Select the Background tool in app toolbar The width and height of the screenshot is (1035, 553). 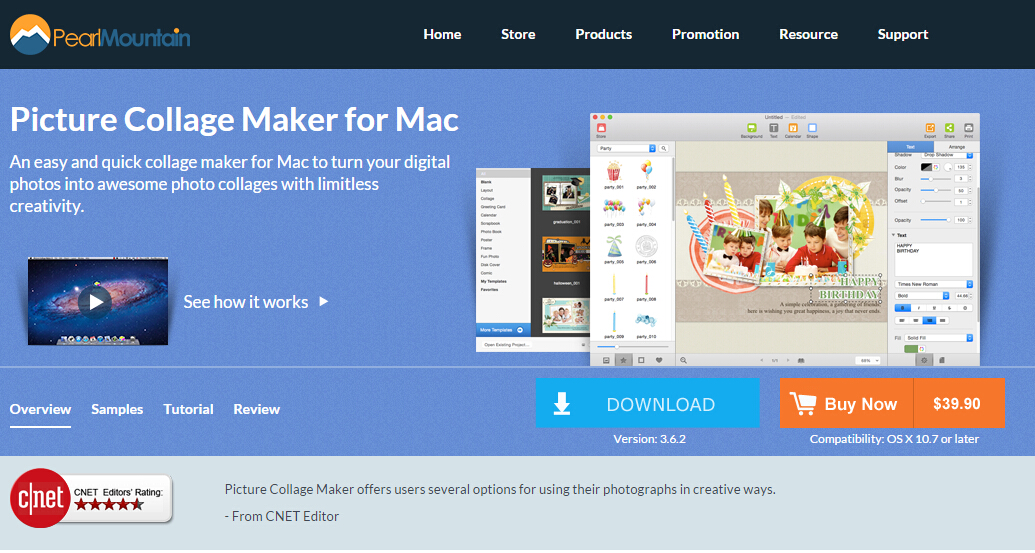pyautogui.click(x=752, y=128)
